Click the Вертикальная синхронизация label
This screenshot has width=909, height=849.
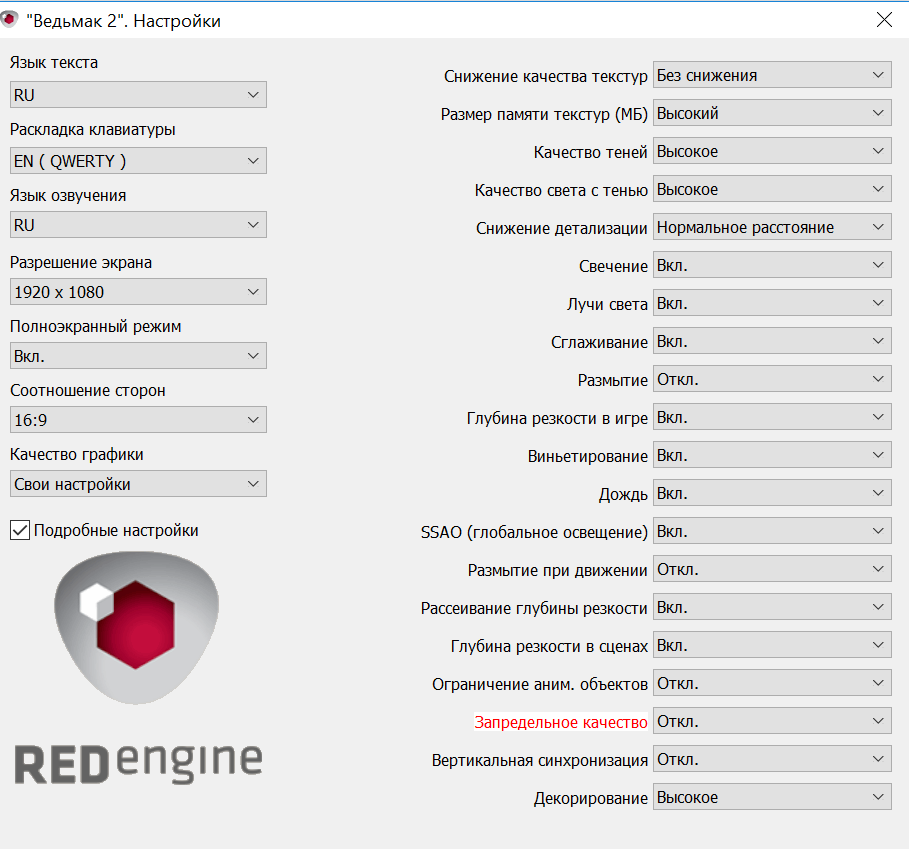[540, 760]
